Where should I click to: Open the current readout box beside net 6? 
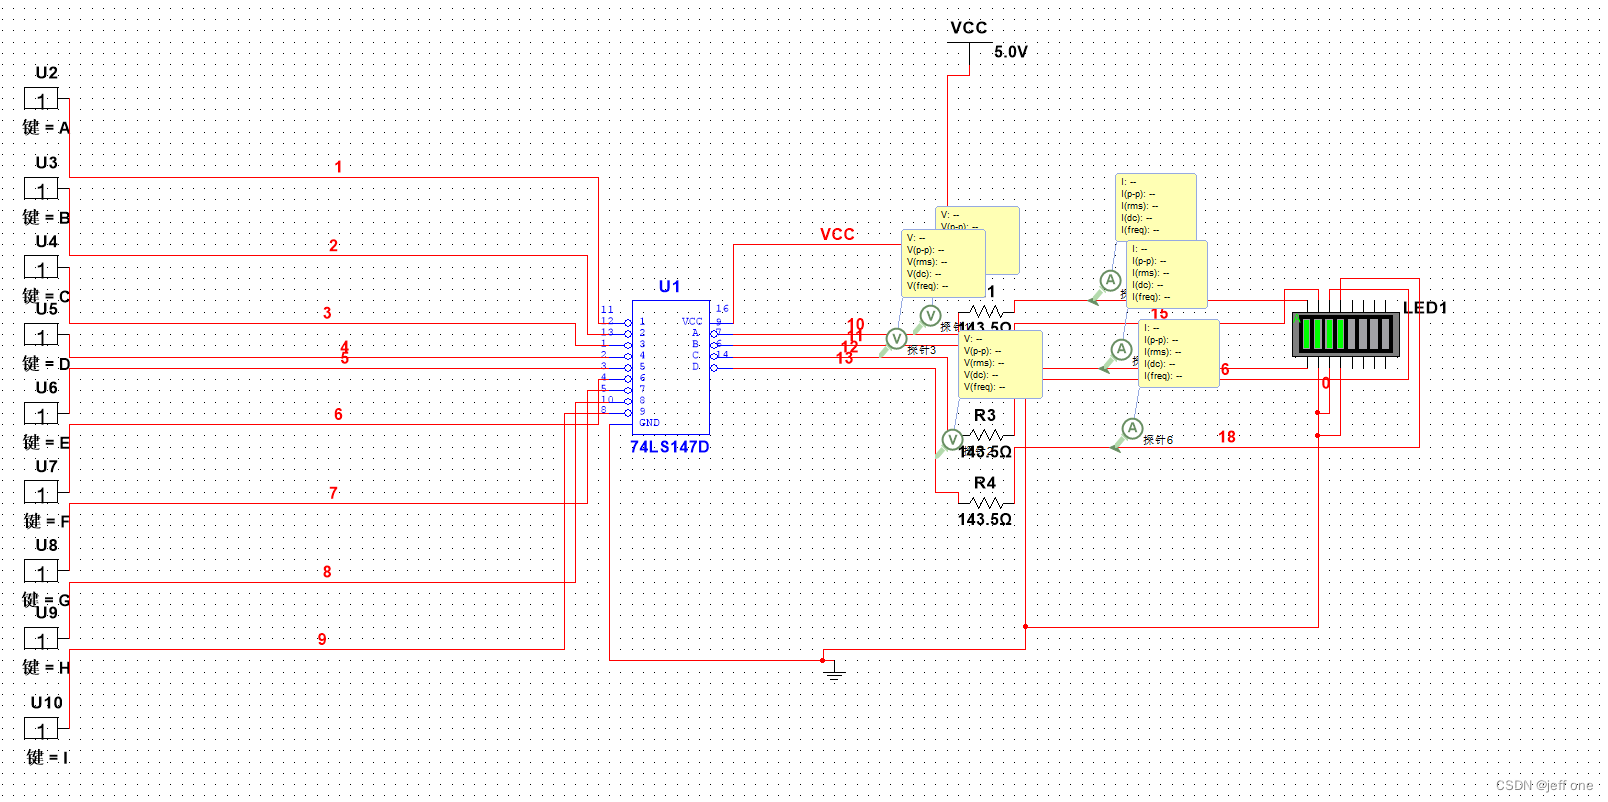pyautogui.click(x=1179, y=353)
